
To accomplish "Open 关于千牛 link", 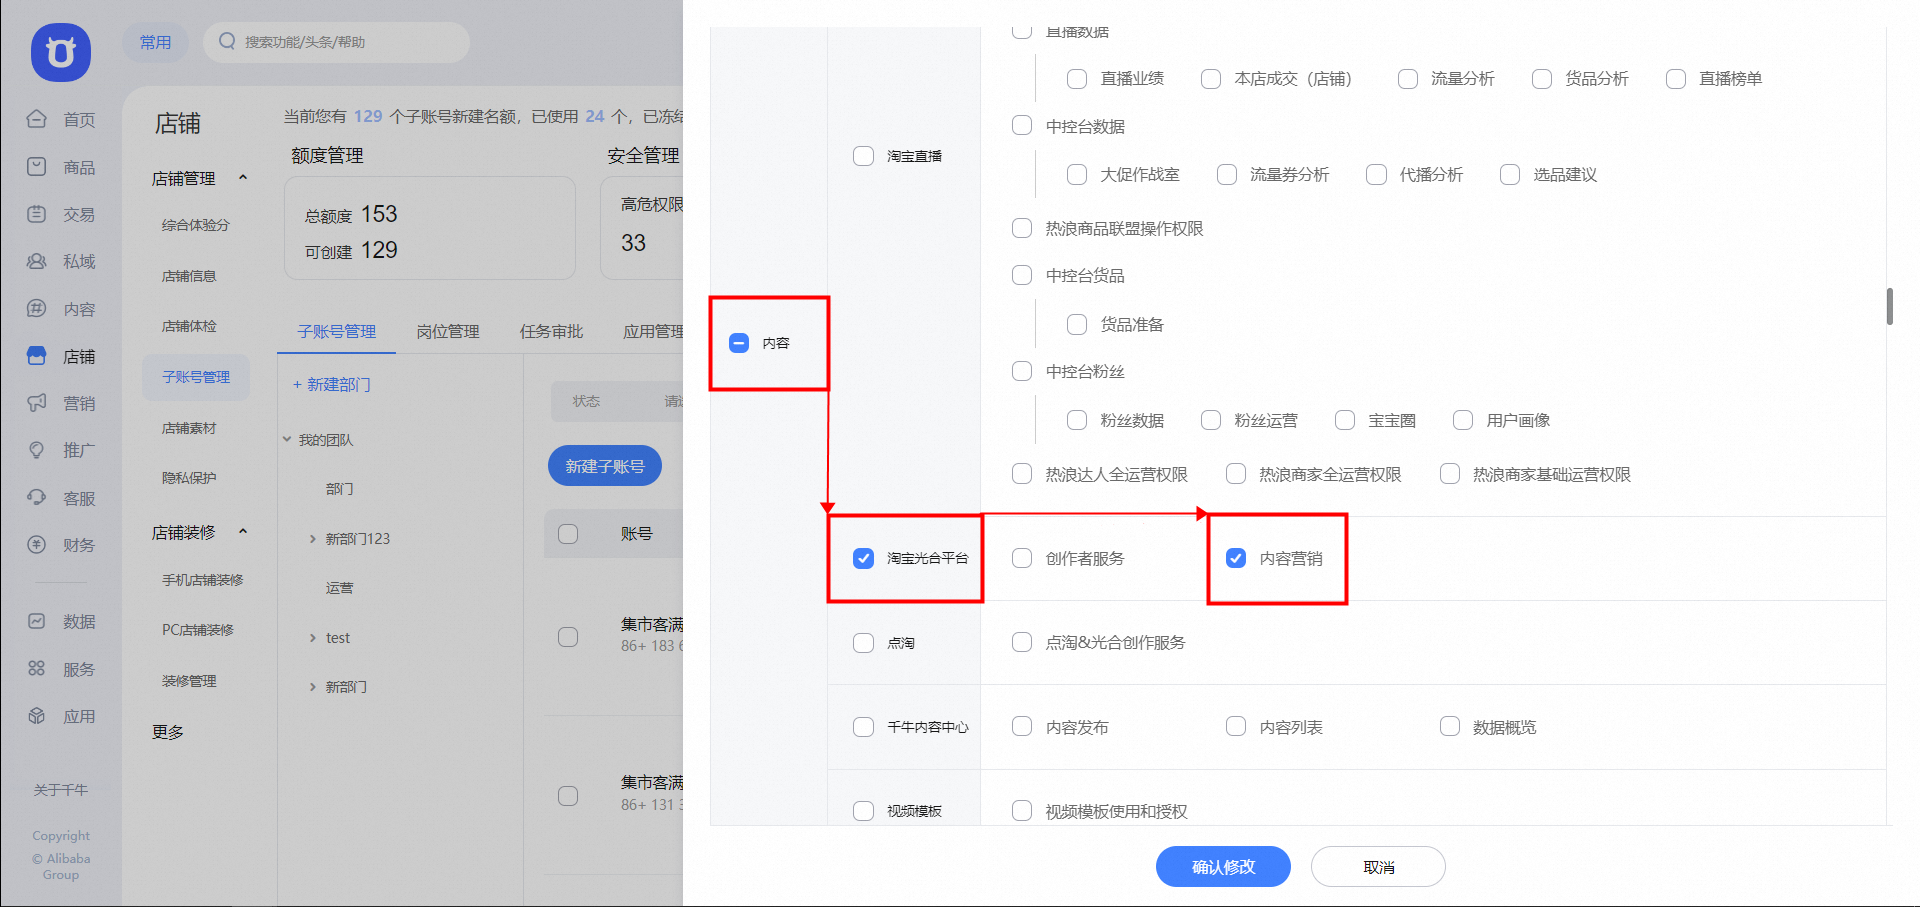I will pos(61,790).
